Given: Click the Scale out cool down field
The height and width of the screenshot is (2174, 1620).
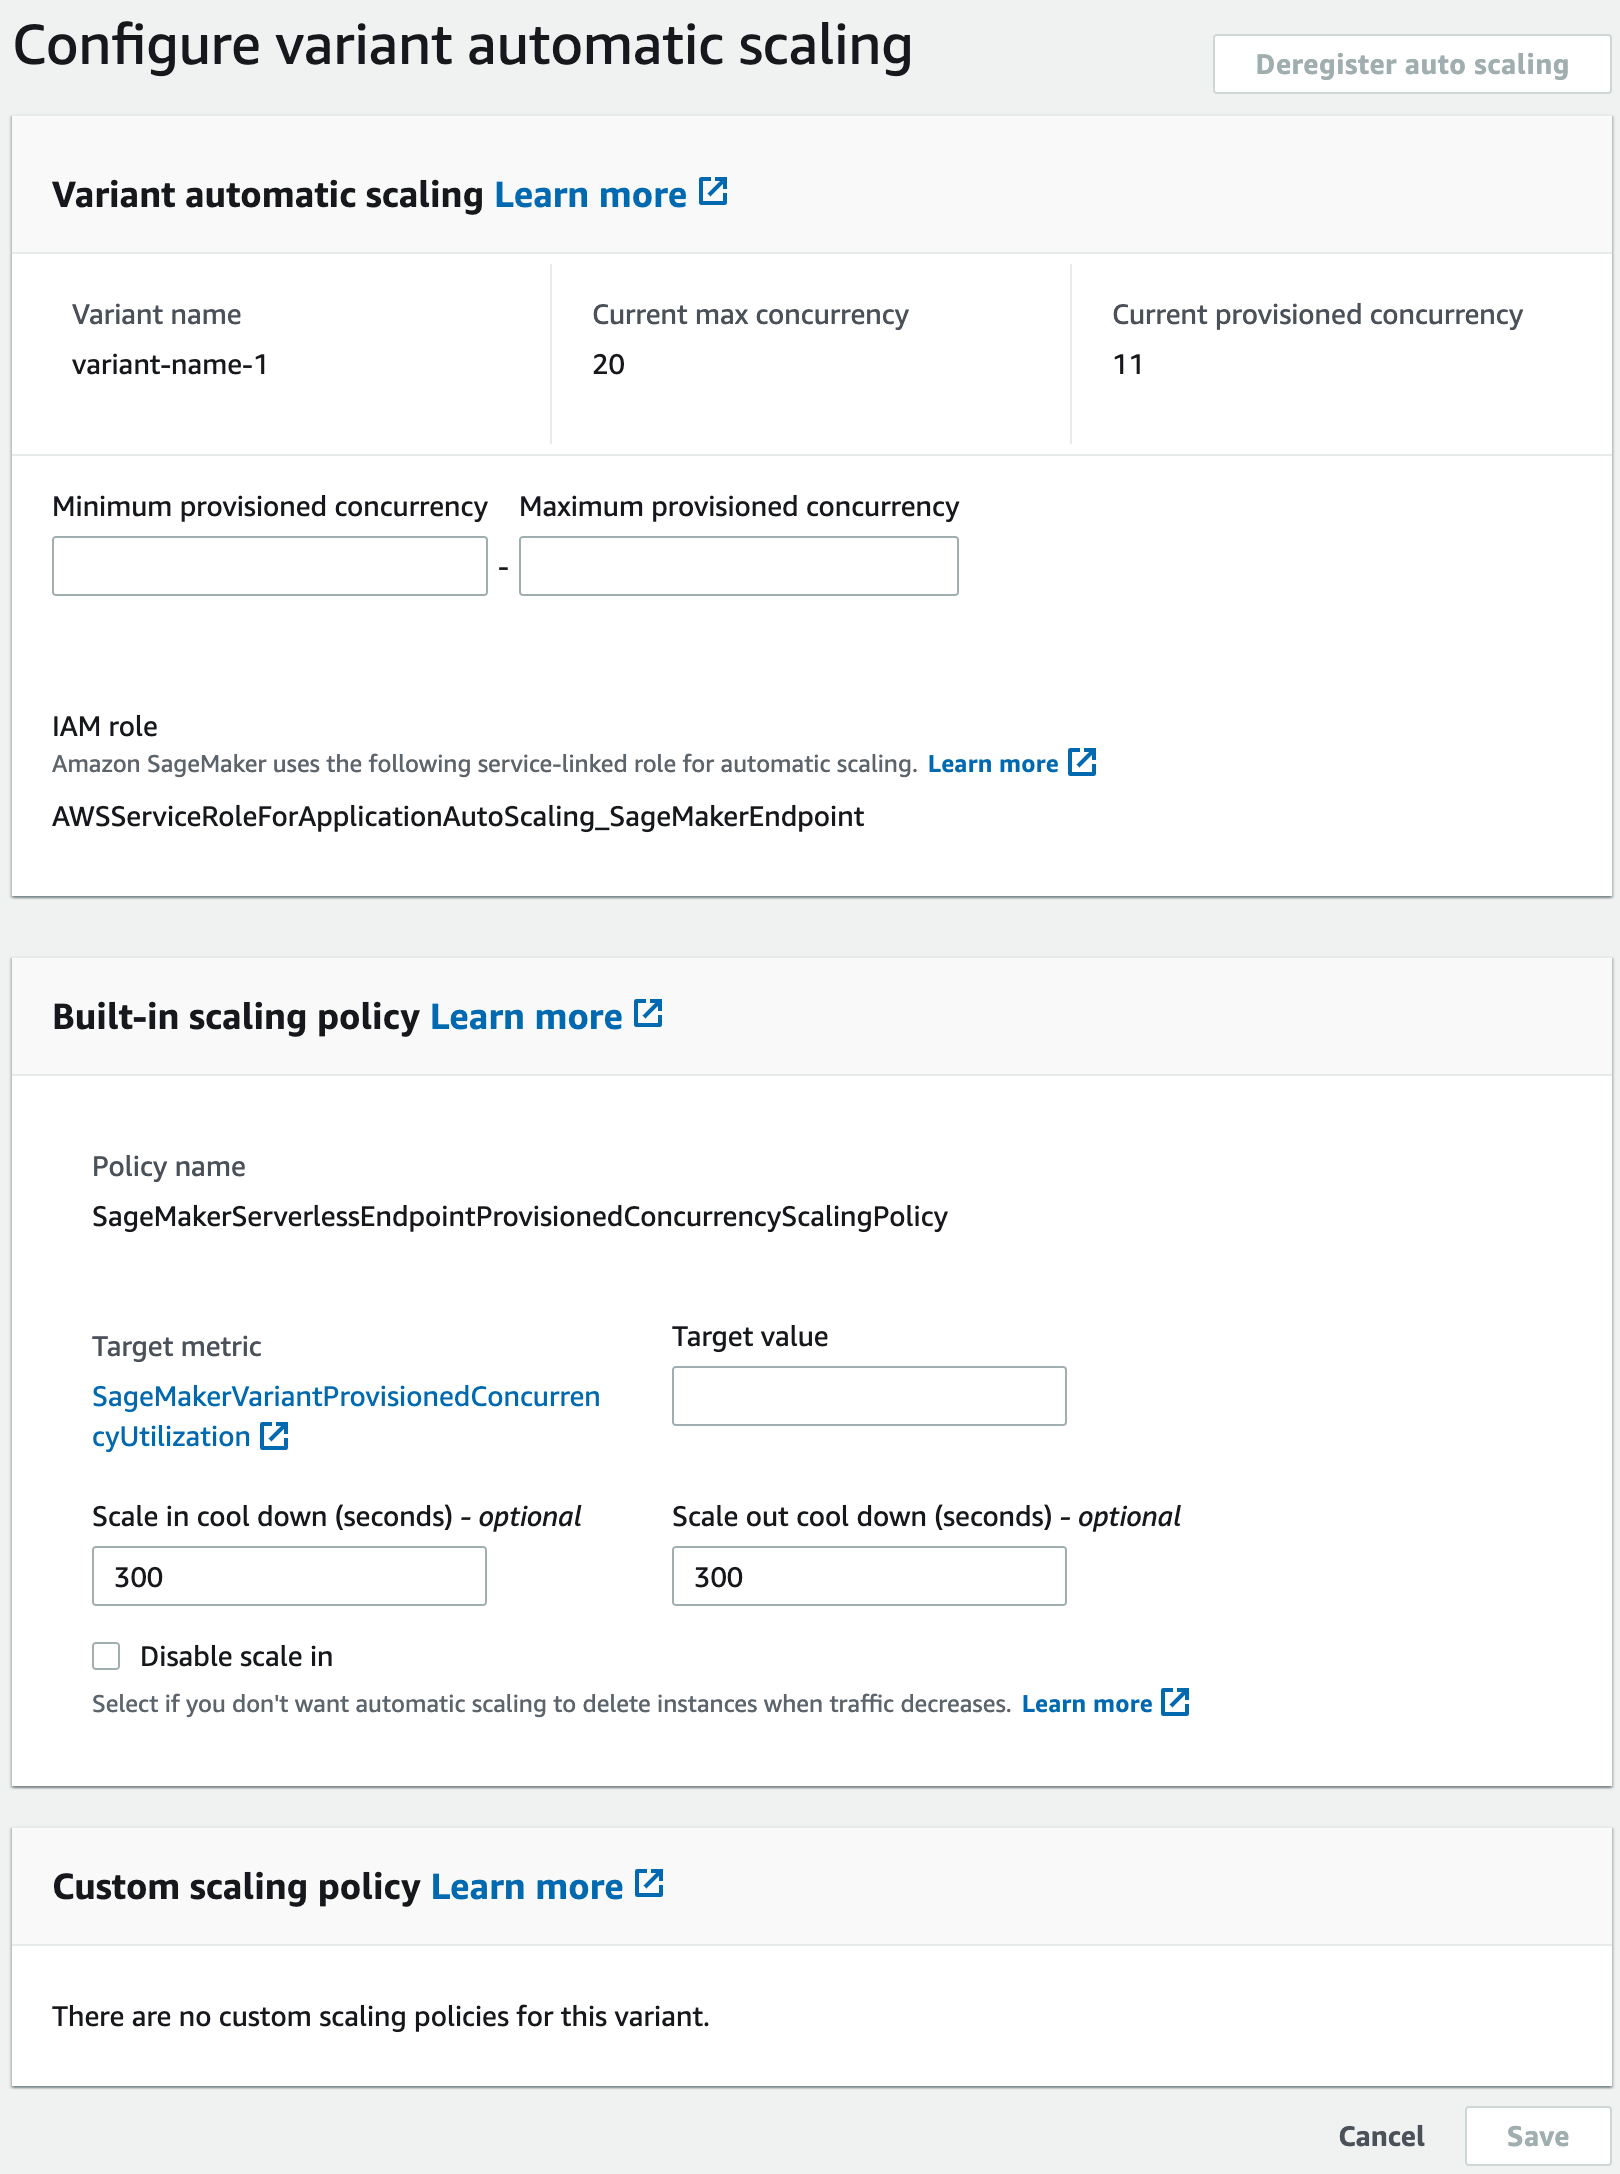Looking at the screenshot, I should point(868,1576).
